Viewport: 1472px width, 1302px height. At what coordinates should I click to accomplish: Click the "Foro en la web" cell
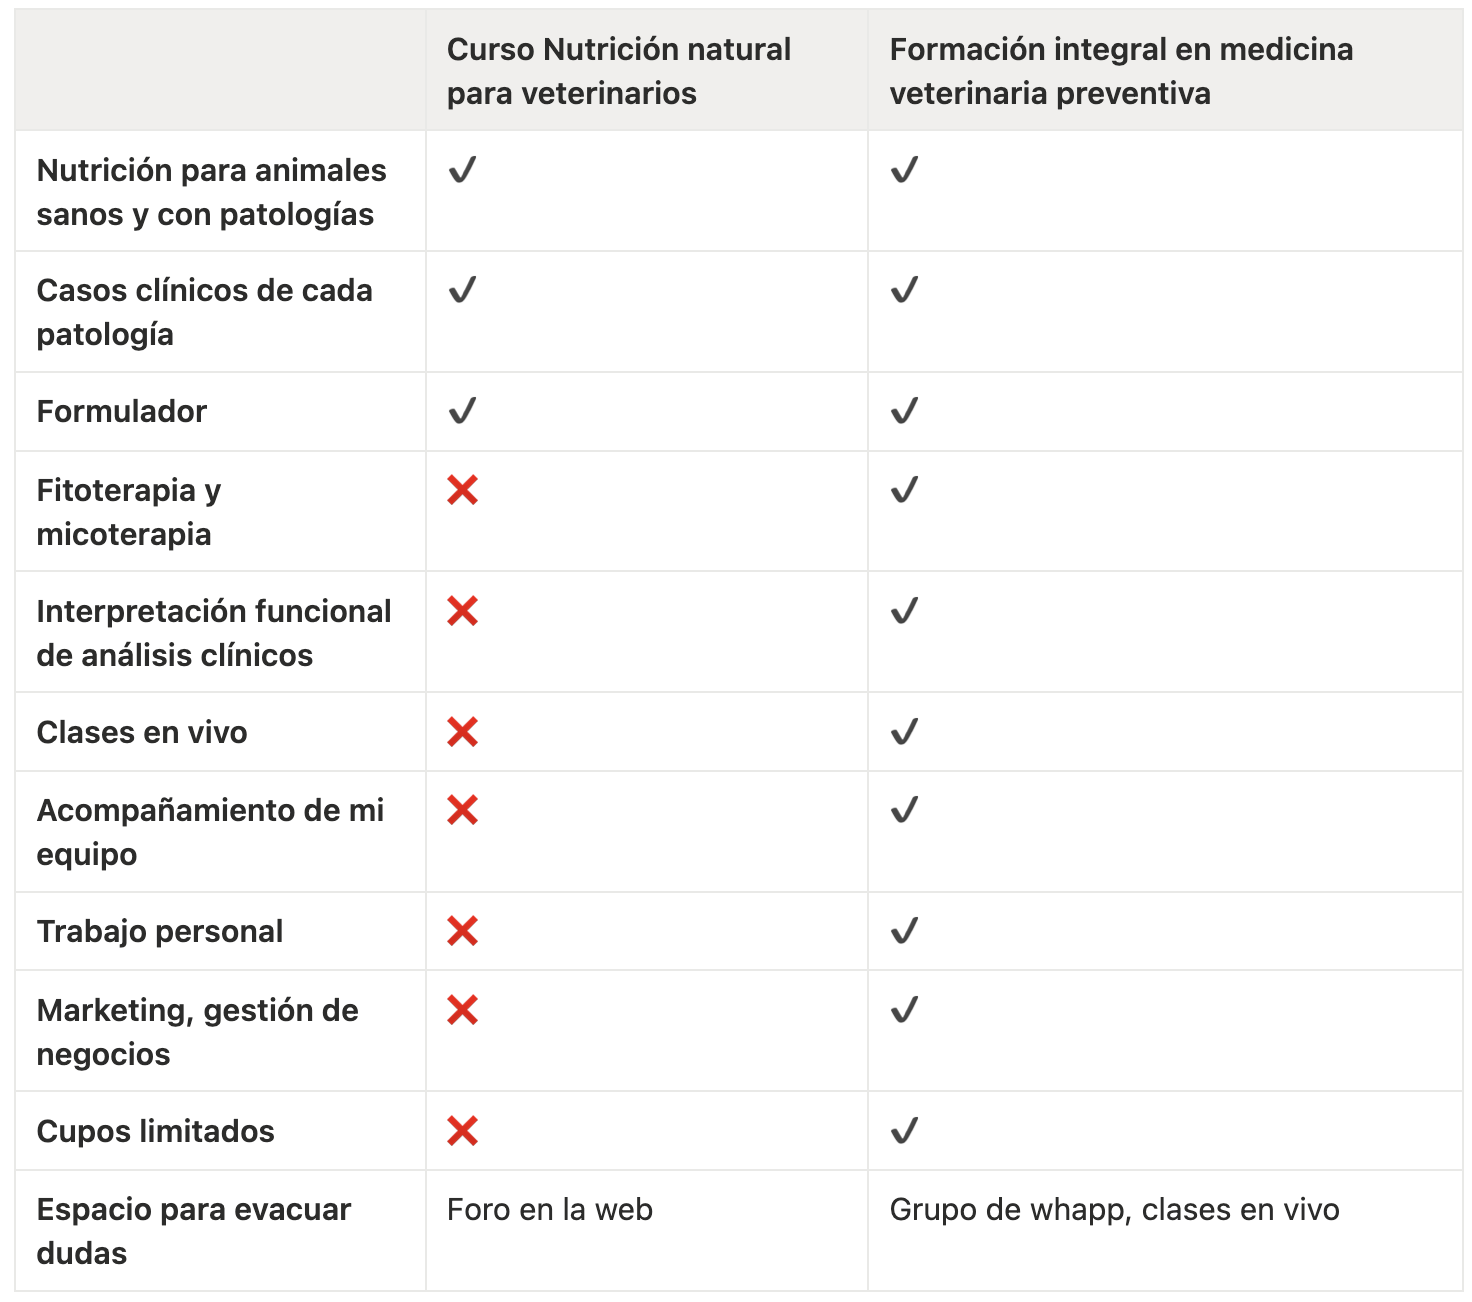tap(549, 1210)
